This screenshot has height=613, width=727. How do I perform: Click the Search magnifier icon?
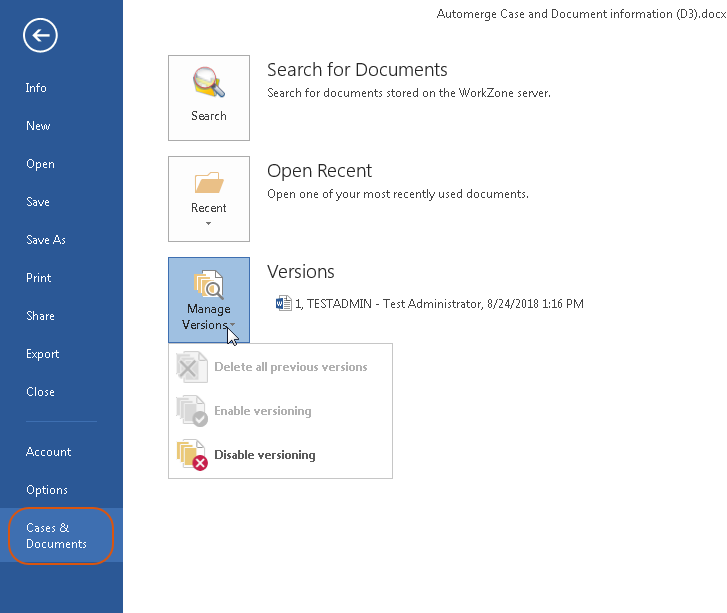point(208,84)
